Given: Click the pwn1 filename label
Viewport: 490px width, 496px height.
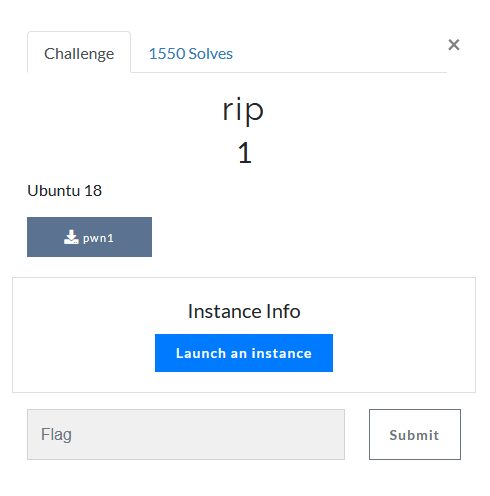Looking at the screenshot, I should (98, 238).
